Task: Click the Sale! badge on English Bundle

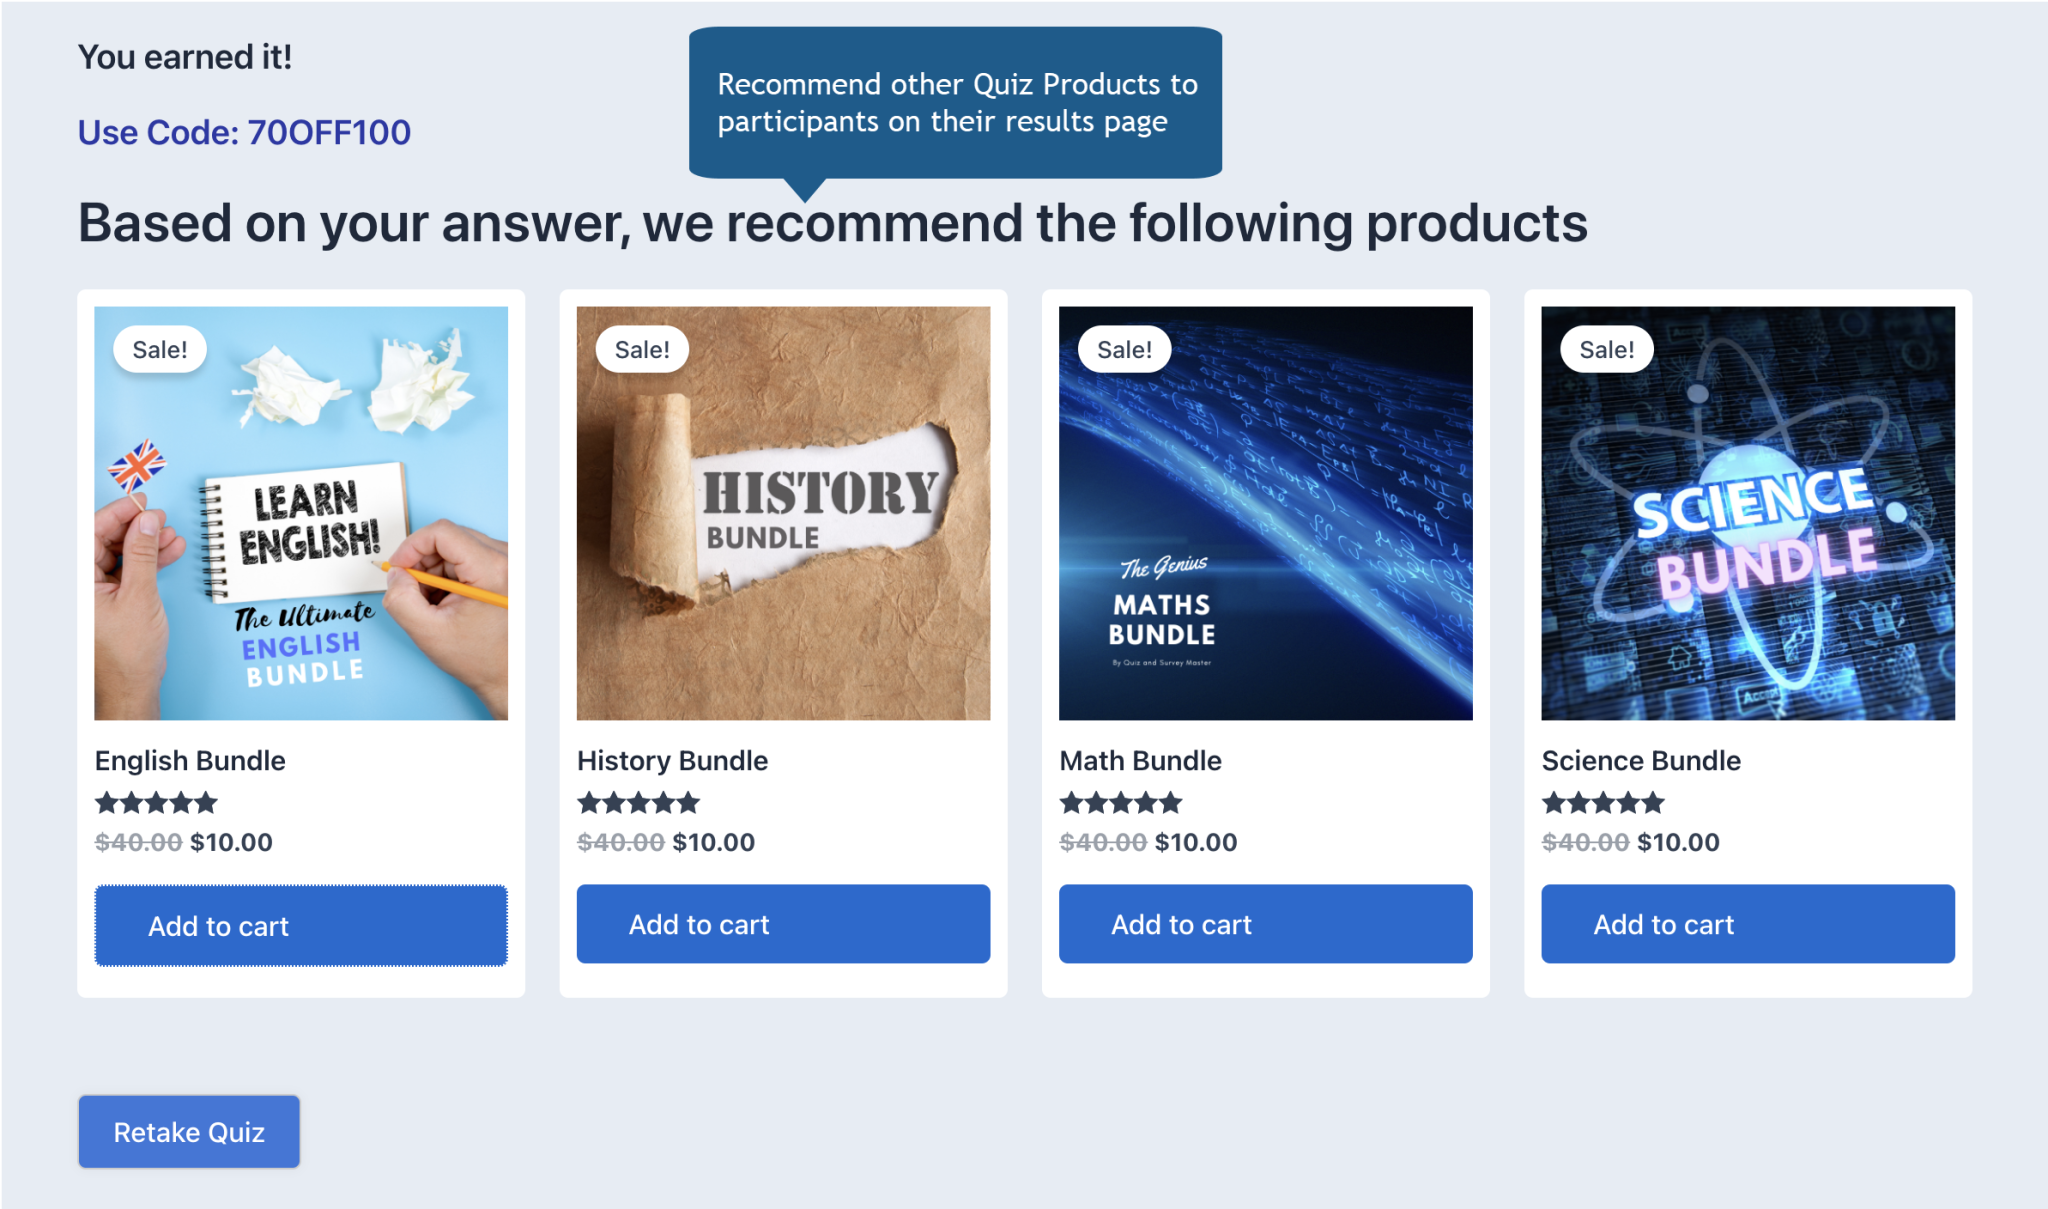Action: click(x=159, y=348)
